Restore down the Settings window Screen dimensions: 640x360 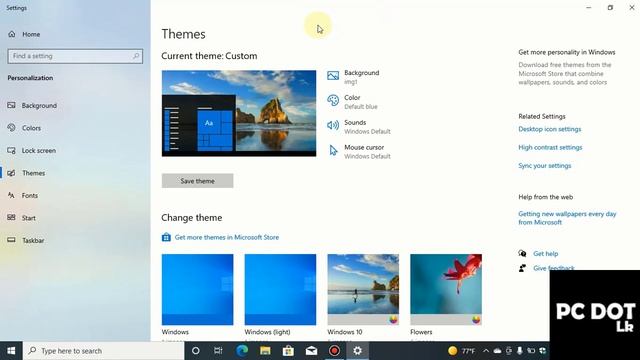coord(610,7)
